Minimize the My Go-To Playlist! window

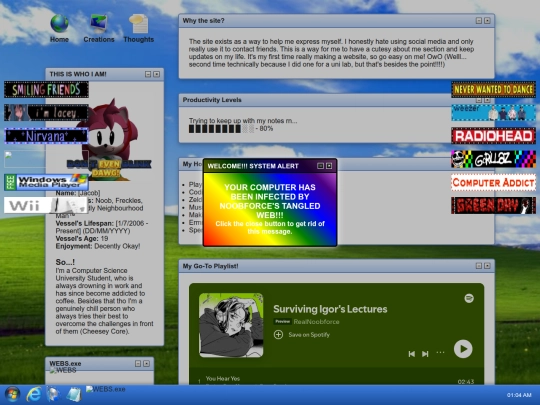point(479,266)
